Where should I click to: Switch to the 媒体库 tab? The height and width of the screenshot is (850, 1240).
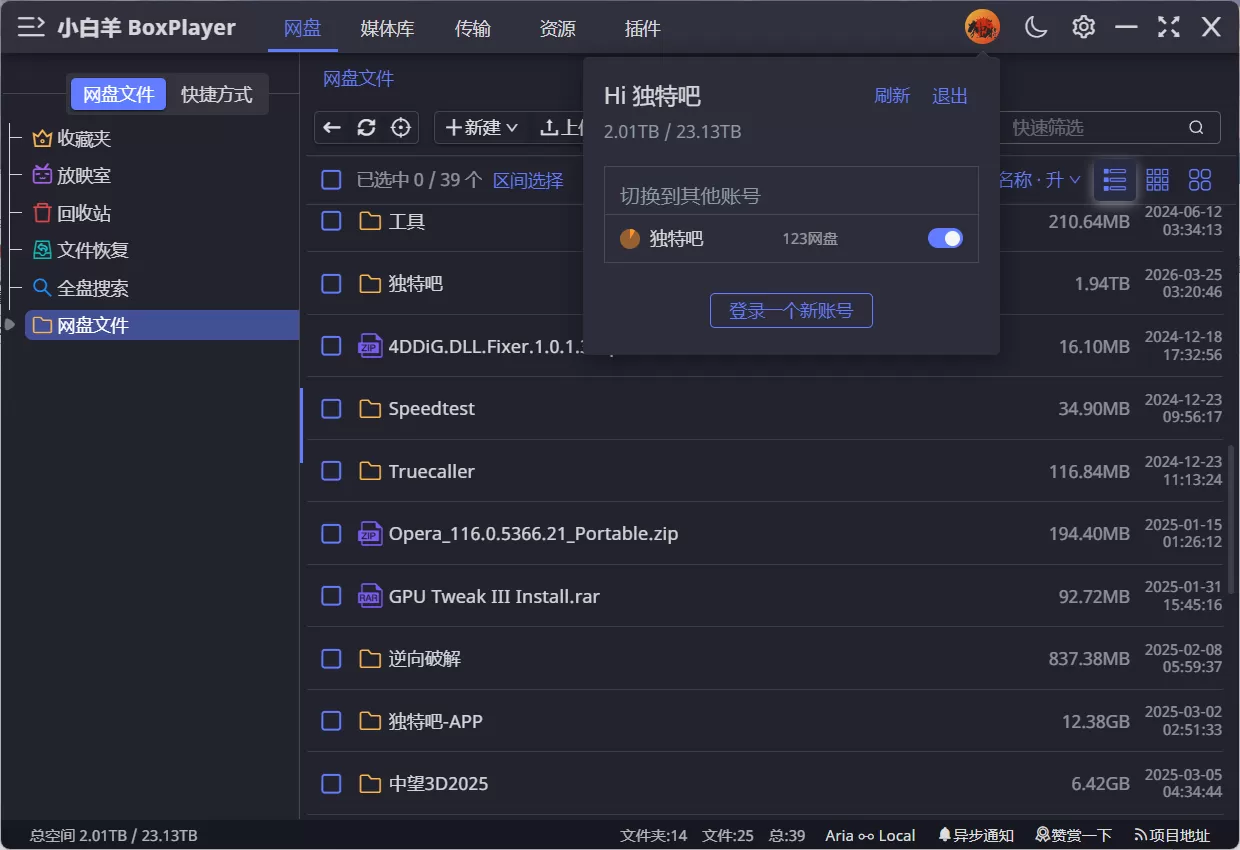tap(387, 29)
